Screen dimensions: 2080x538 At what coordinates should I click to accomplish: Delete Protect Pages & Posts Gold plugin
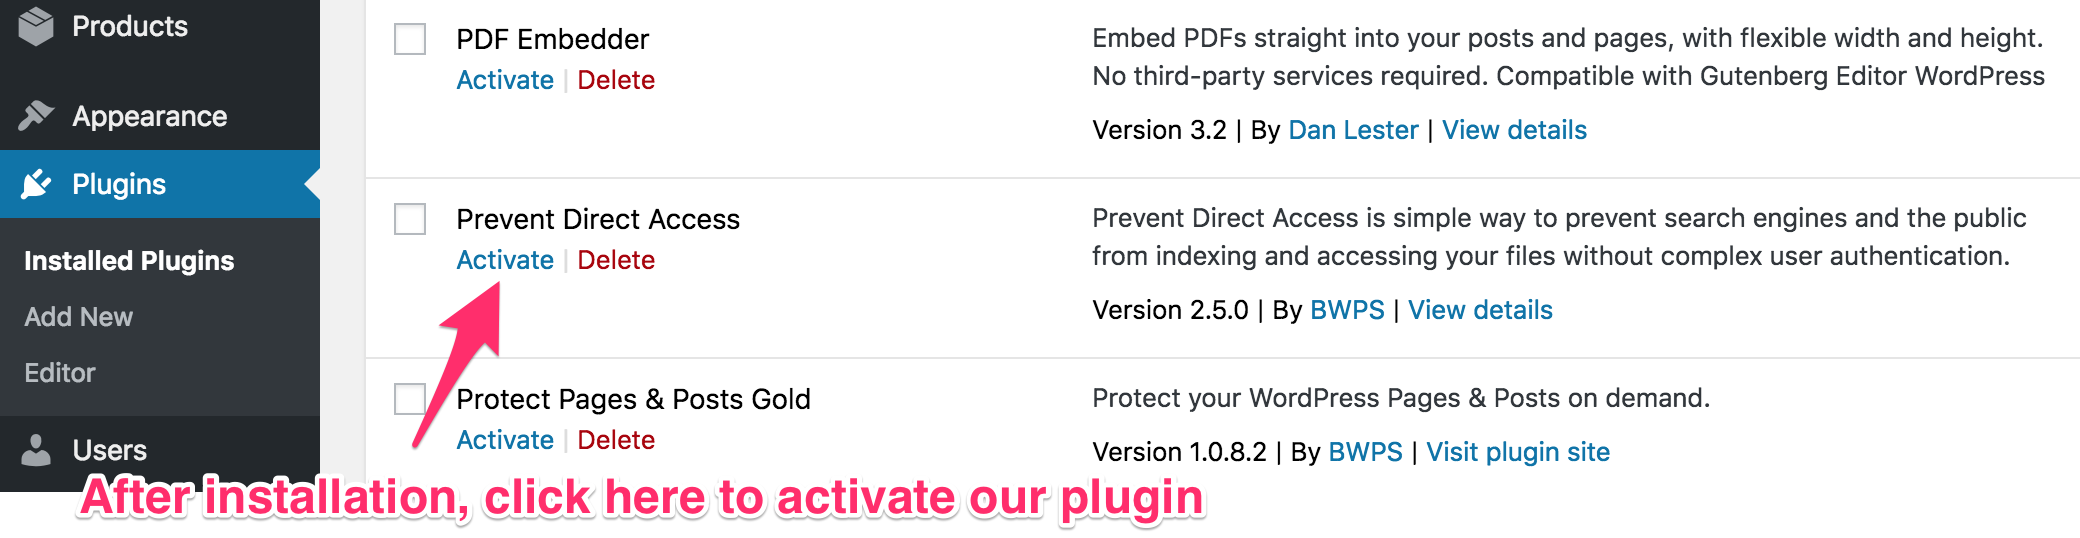point(616,440)
